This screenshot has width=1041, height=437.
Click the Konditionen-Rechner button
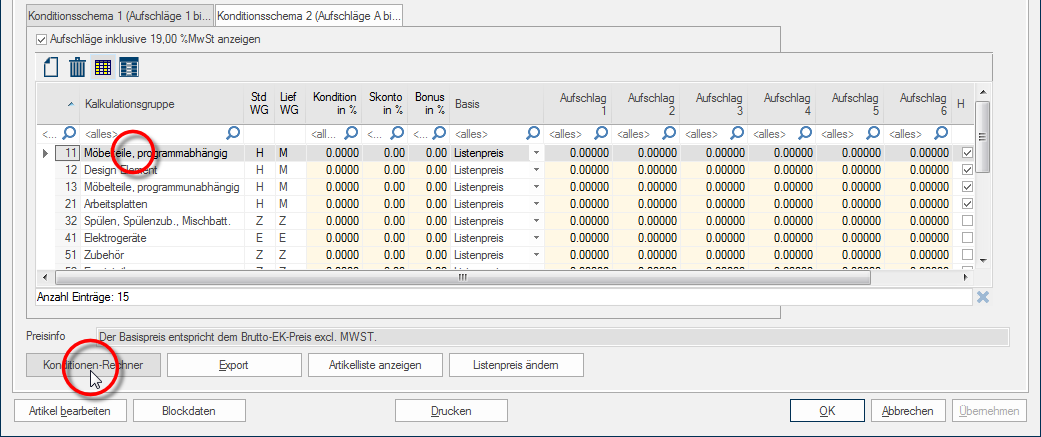pos(92,365)
